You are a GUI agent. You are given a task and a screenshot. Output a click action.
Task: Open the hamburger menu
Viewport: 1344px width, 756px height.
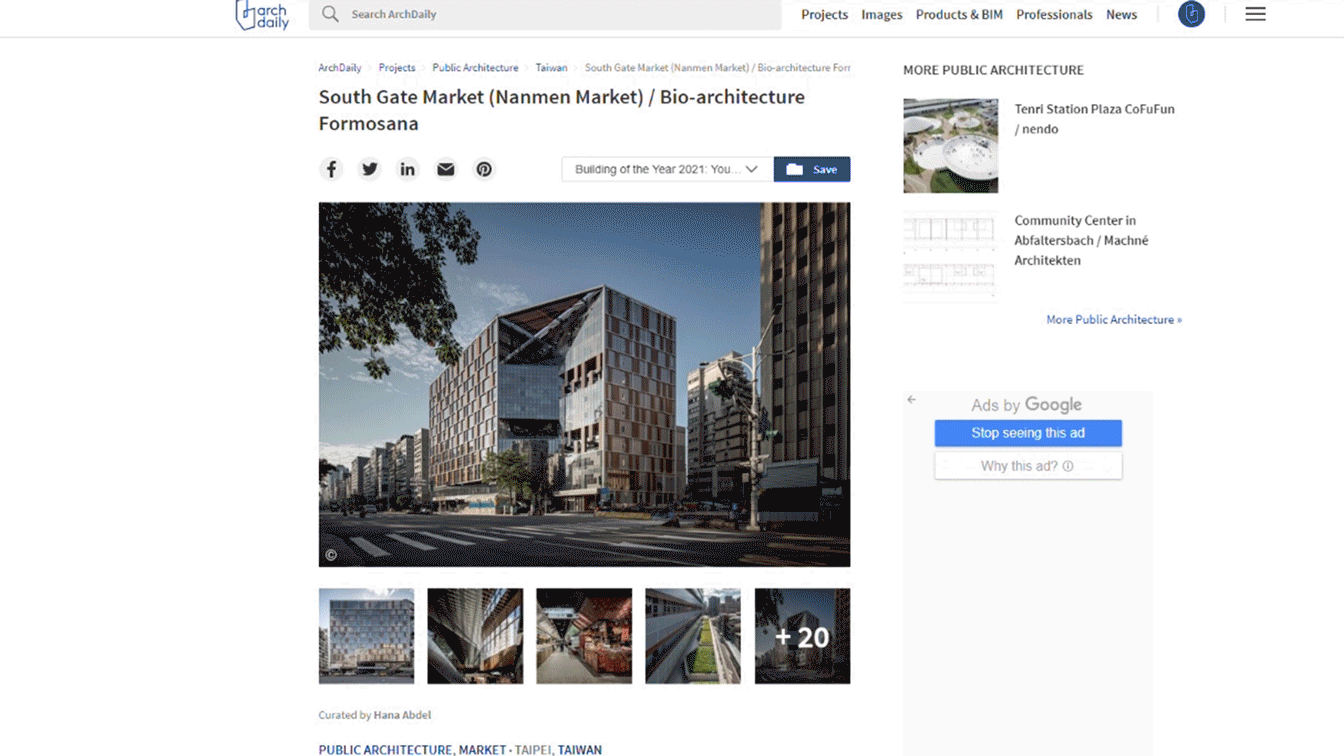coord(1255,14)
